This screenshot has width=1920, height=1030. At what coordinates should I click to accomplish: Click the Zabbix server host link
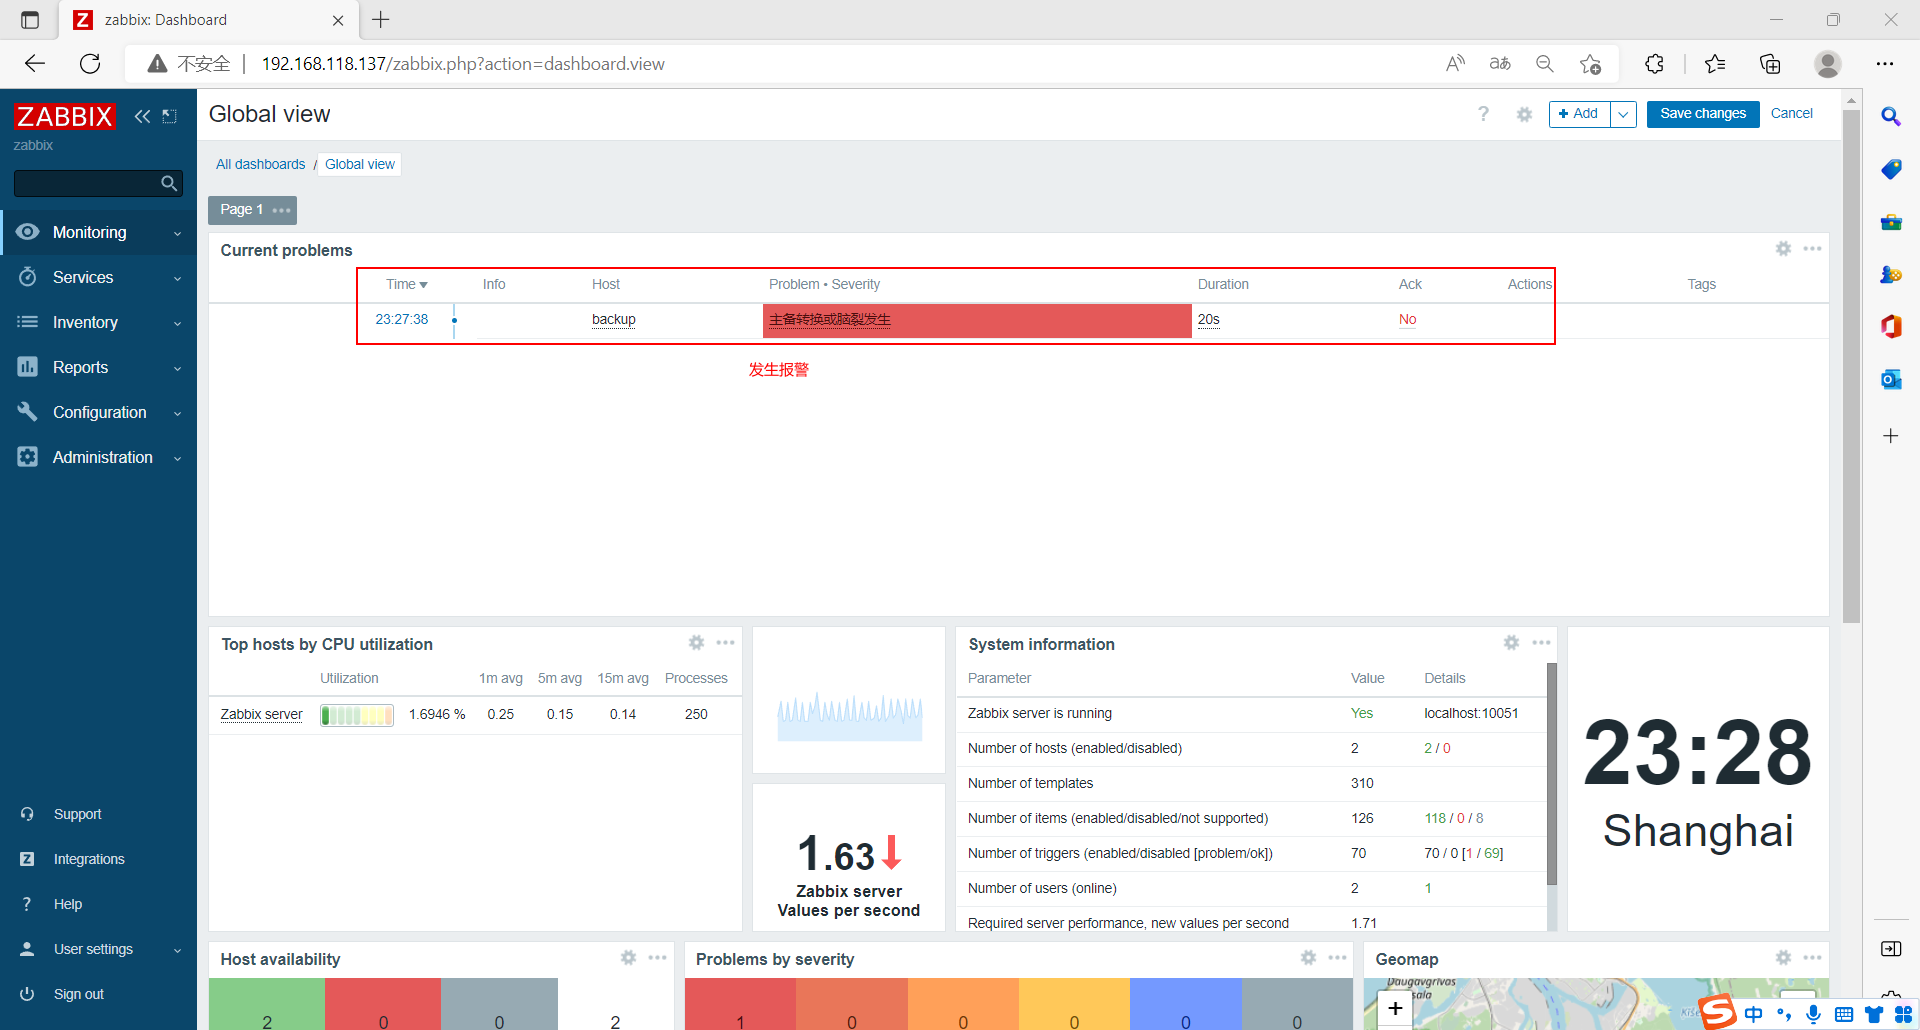pyautogui.click(x=261, y=714)
